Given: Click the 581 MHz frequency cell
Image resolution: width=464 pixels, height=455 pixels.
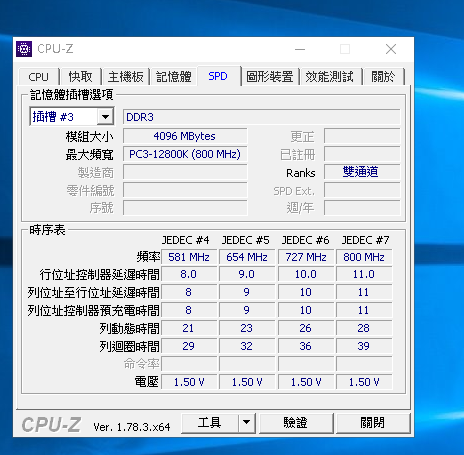Looking at the screenshot, I should click(189, 257).
